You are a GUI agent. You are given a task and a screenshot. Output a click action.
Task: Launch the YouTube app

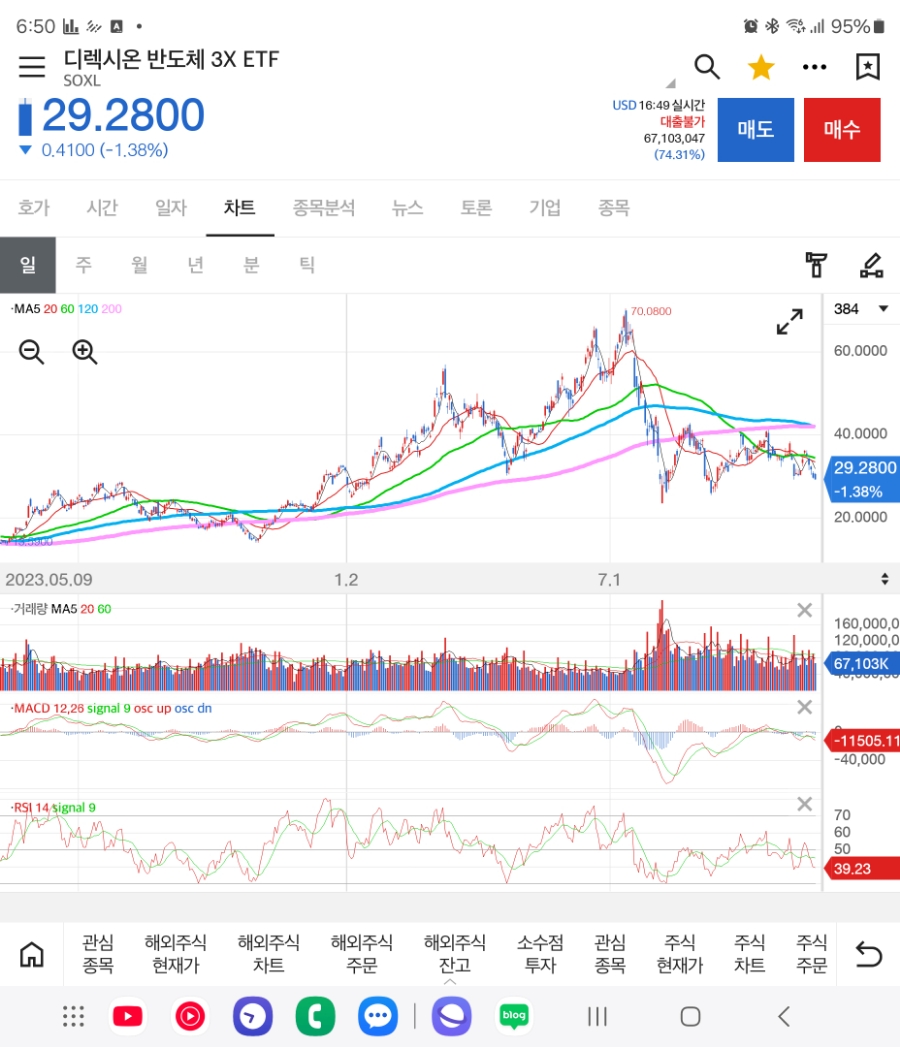(x=128, y=1016)
